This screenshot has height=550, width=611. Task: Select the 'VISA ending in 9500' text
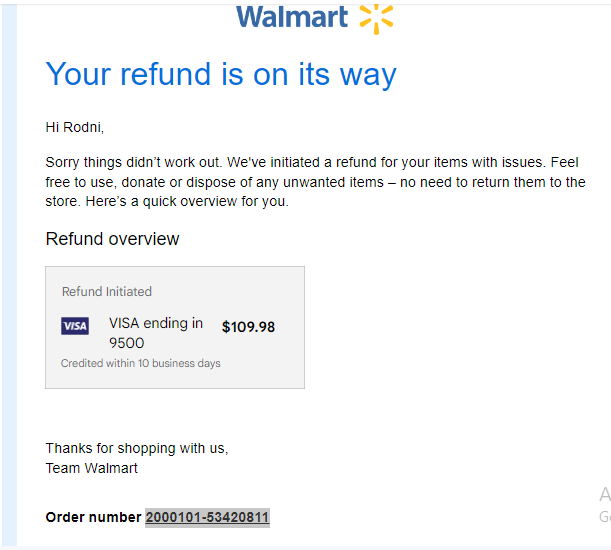pyautogui.click(x=156, y=333)
